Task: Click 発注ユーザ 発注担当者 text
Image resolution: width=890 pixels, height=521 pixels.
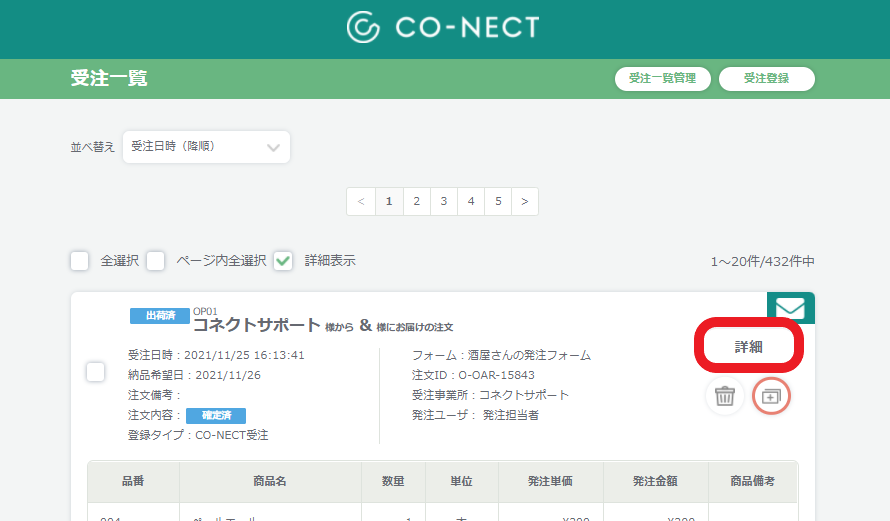Action: pos(475,415)
